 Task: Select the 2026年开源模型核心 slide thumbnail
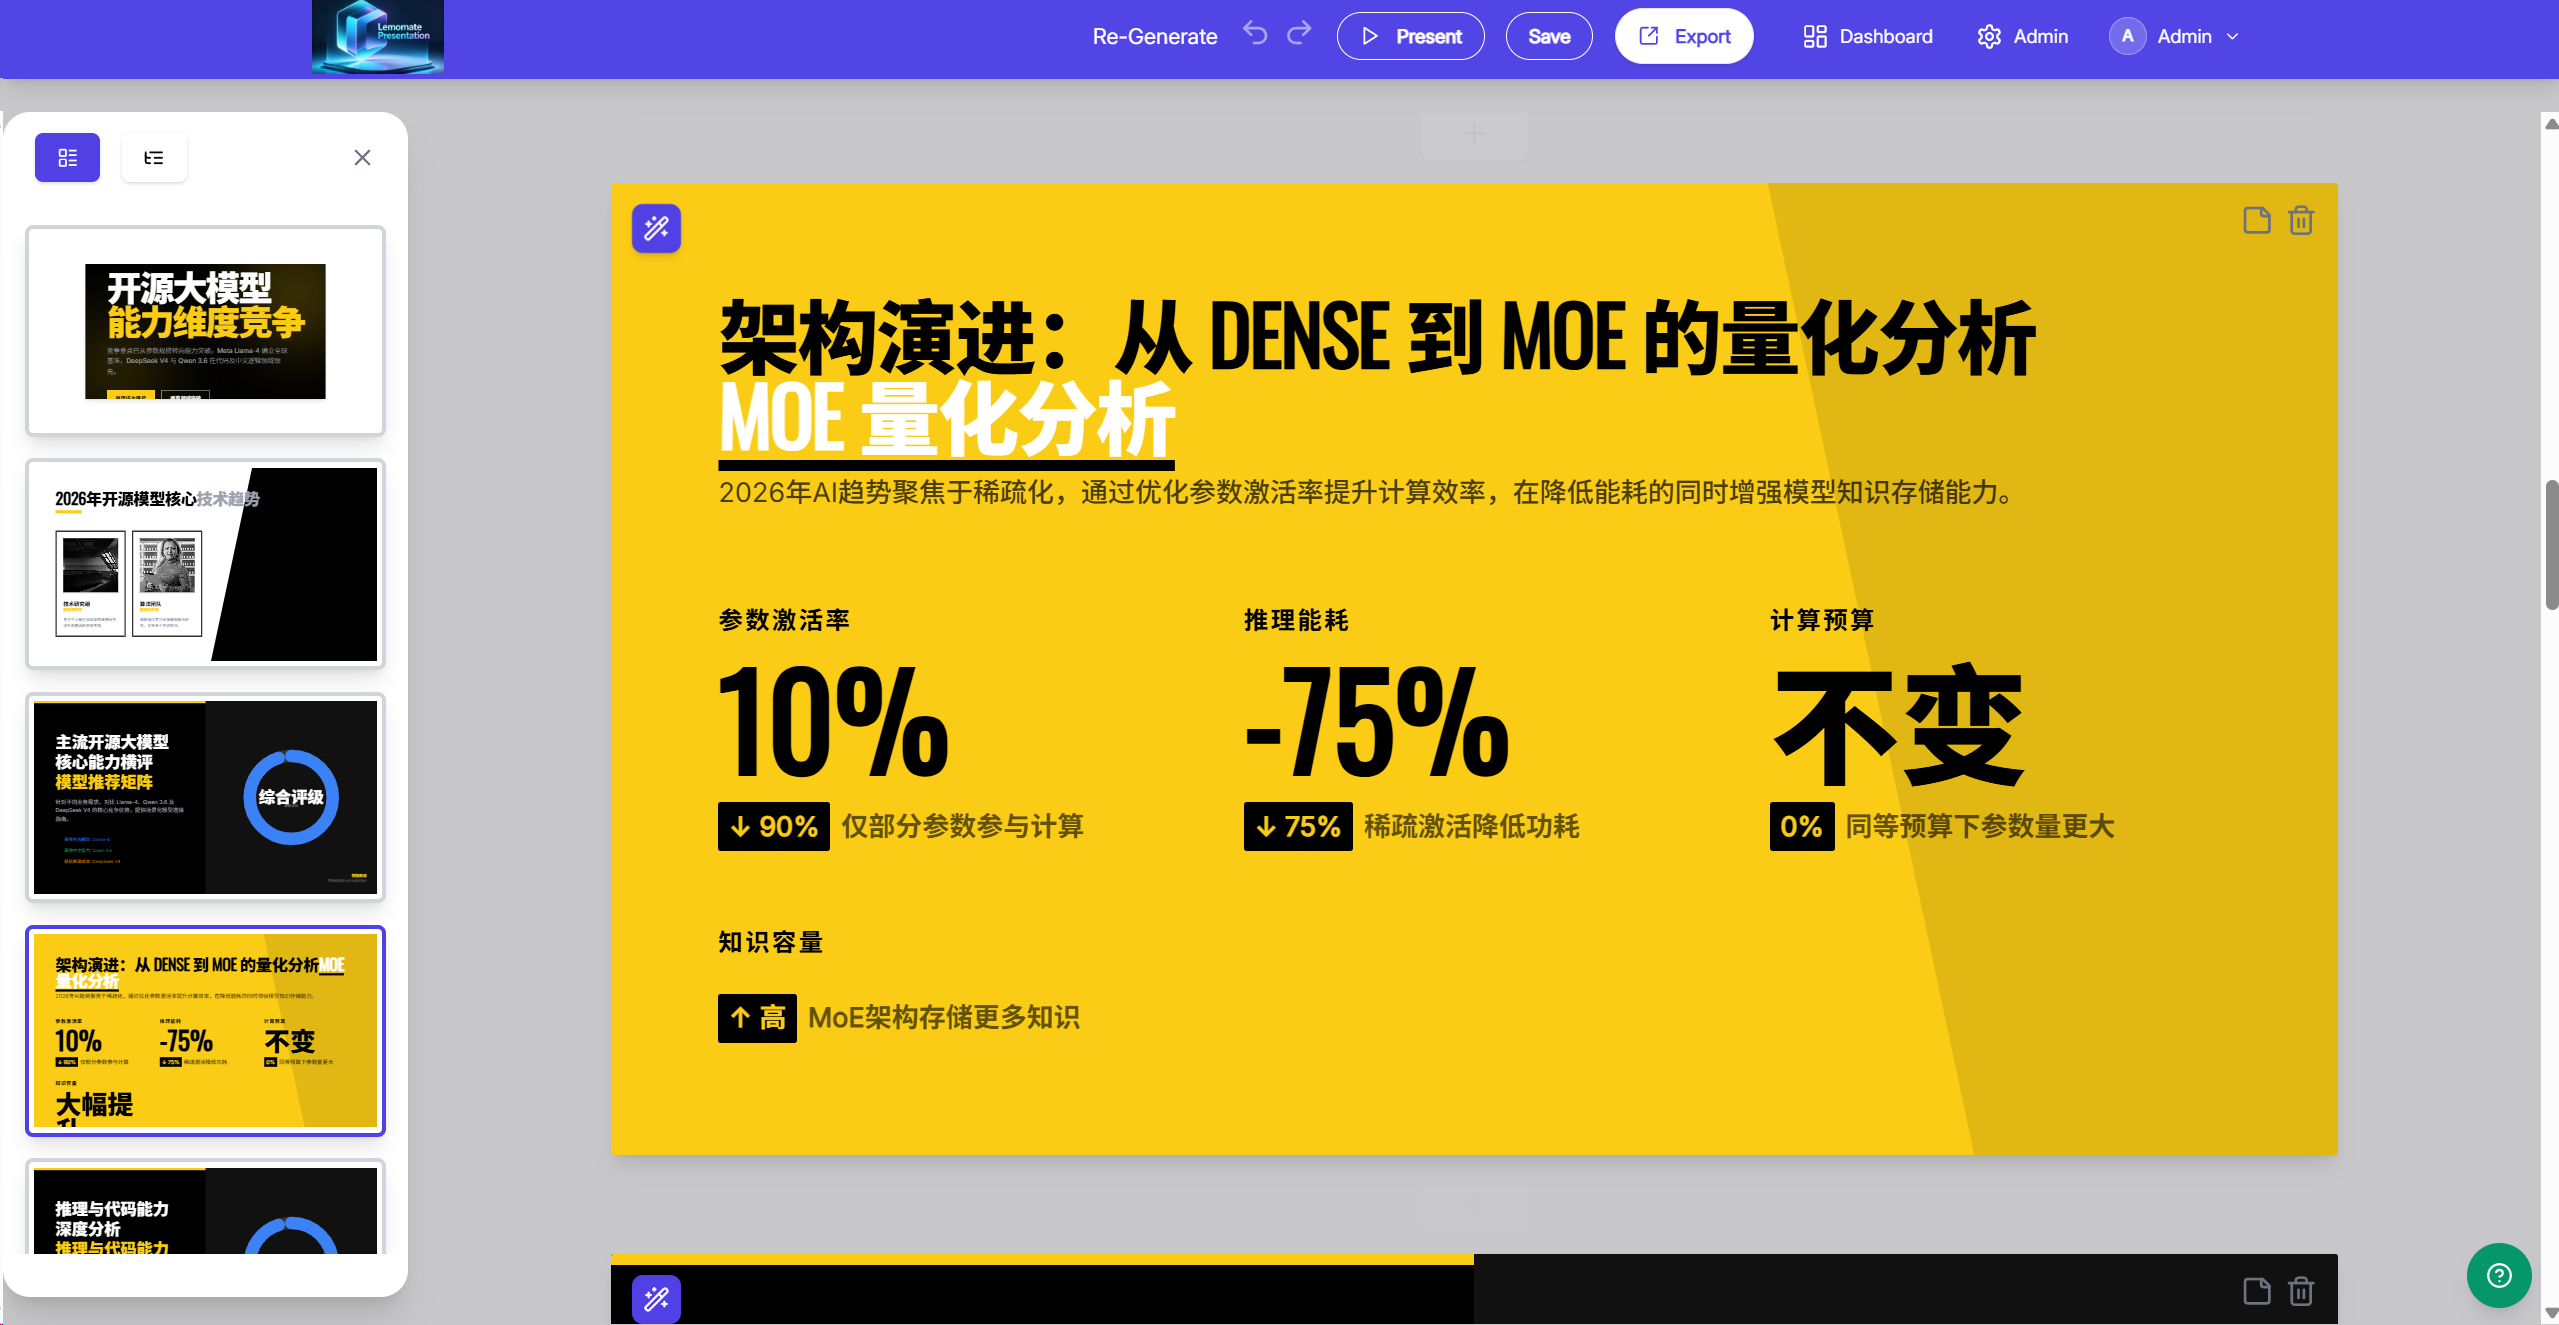click(x=205, y=564)
